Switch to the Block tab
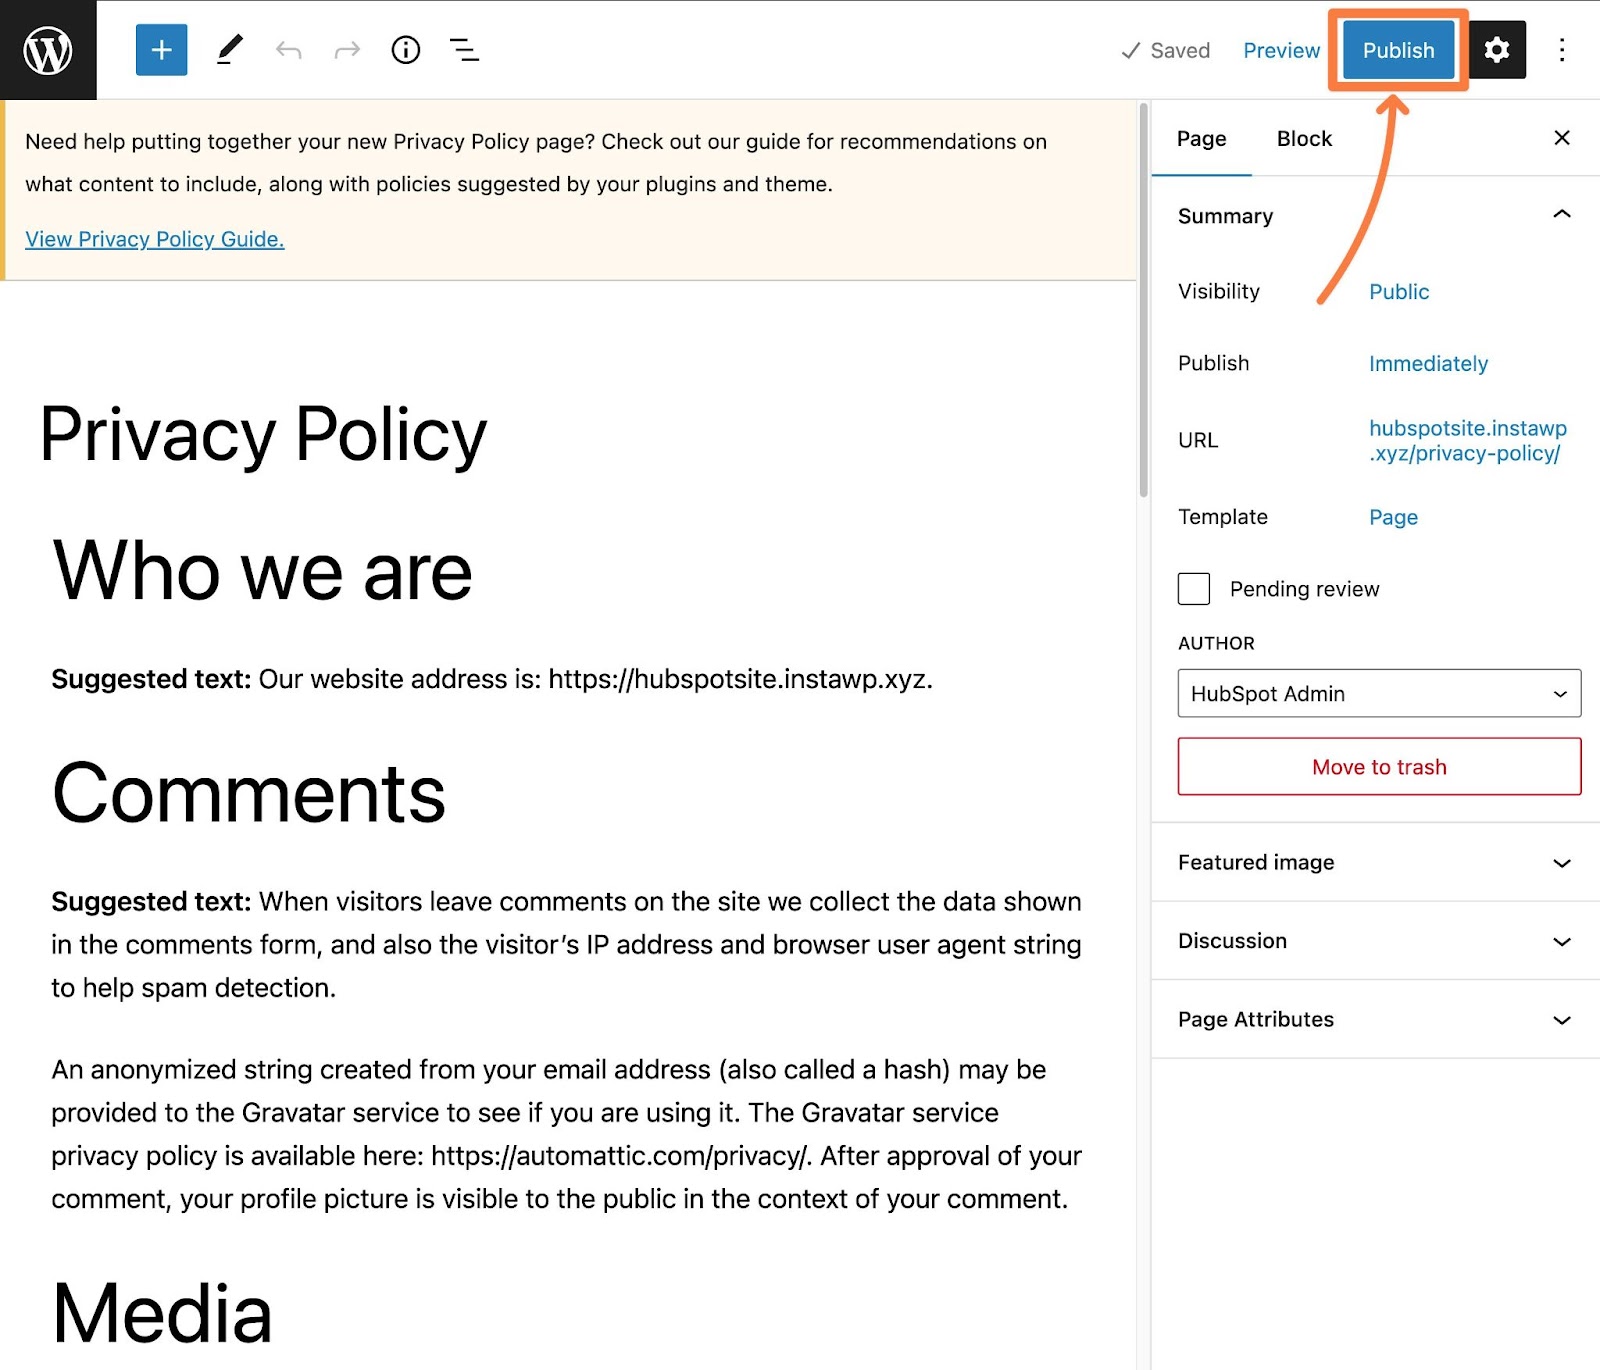The width and height of the screenshot is (1600, 1370). (x=1304, y=139)
